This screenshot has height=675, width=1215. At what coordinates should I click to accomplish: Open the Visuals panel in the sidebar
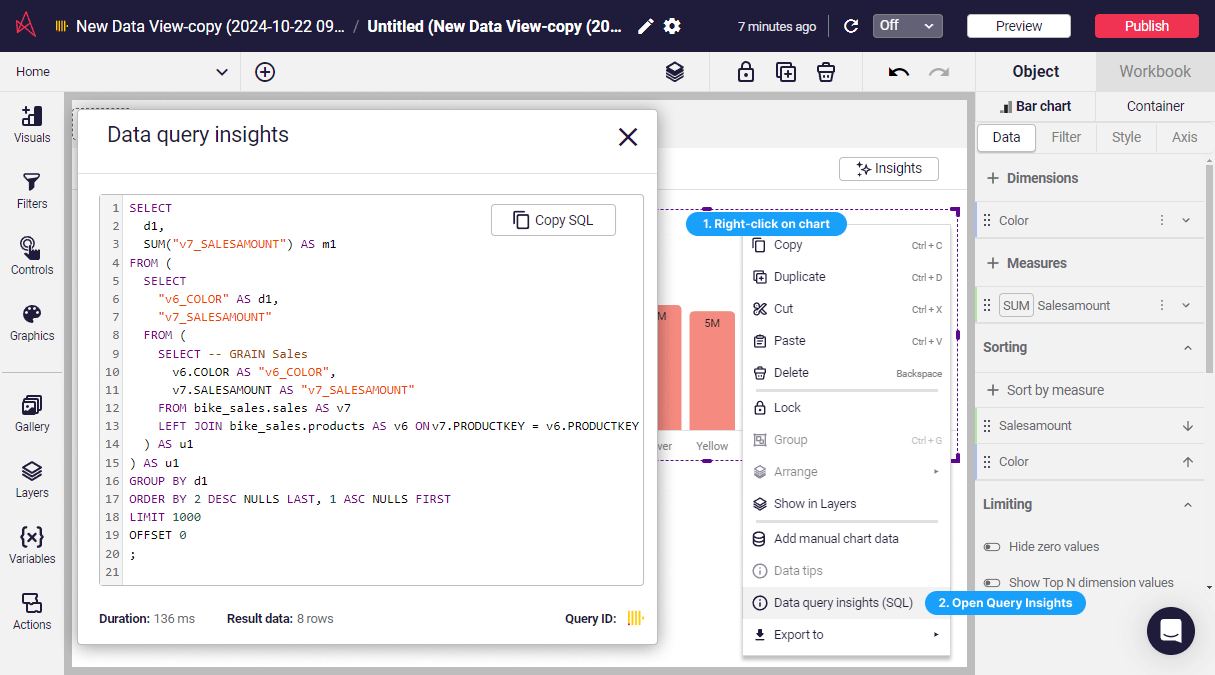[x=31, y=124]
